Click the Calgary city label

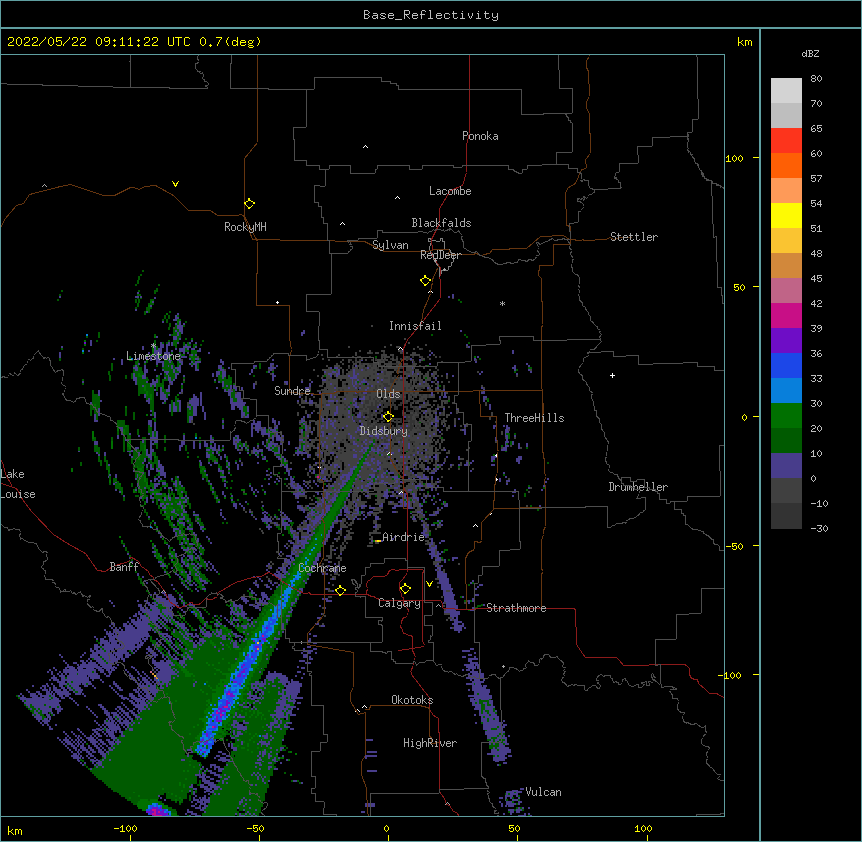pyautogui.click(x=399, y=603)
